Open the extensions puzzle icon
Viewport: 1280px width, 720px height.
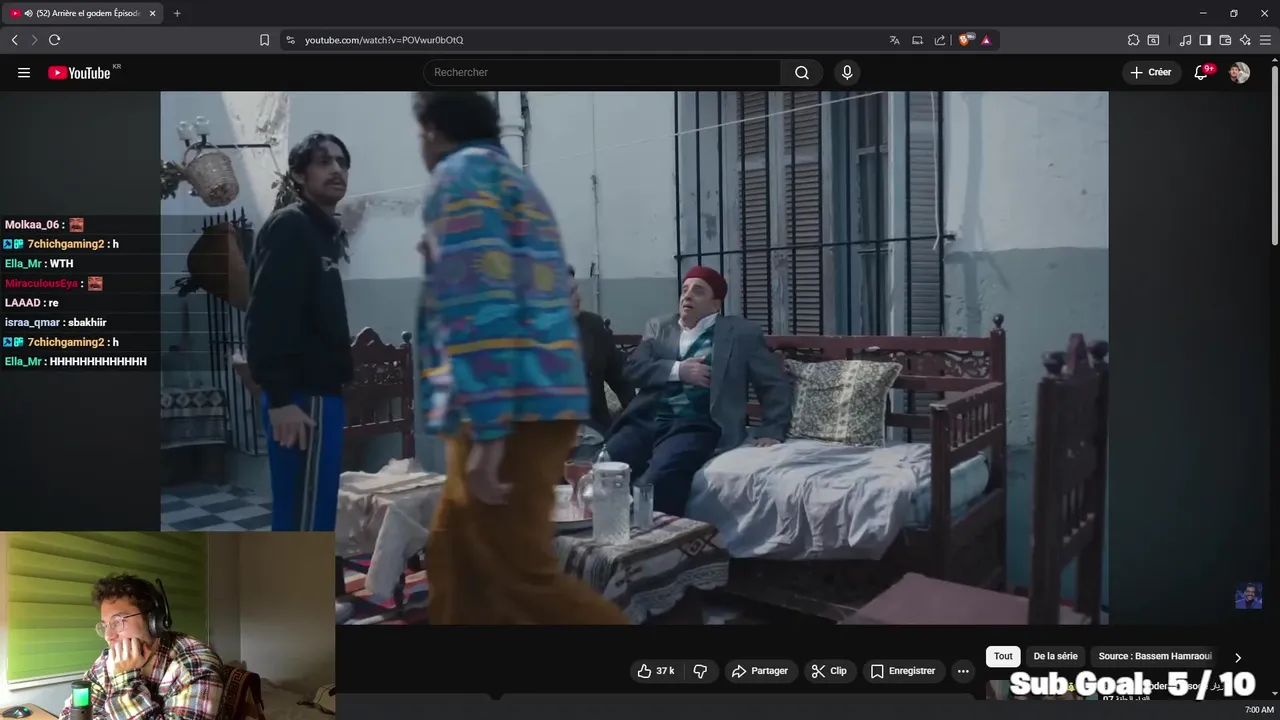click(1133, 40)
